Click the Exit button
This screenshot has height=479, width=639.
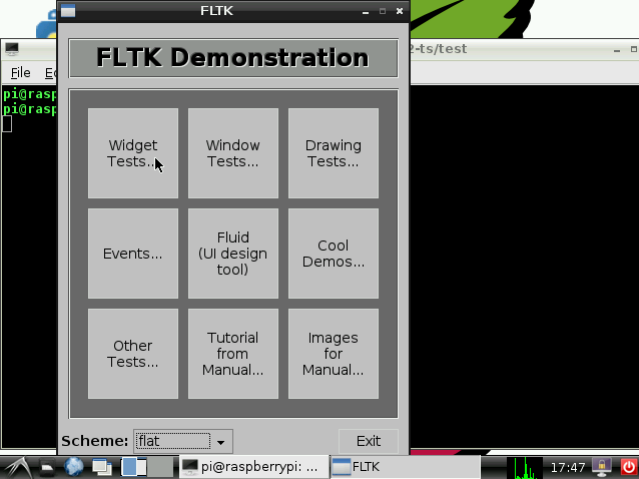[368, 441]
